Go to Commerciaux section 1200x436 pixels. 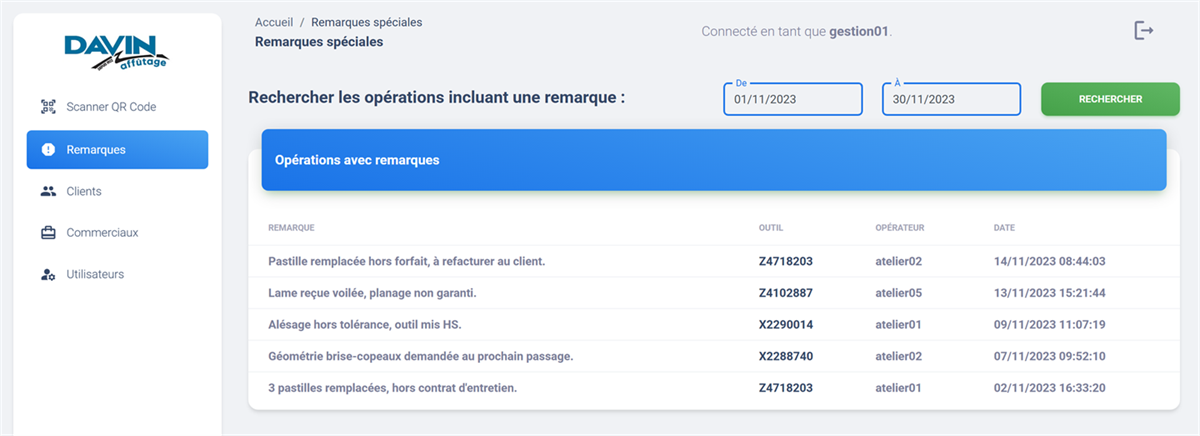click(117, 233)
